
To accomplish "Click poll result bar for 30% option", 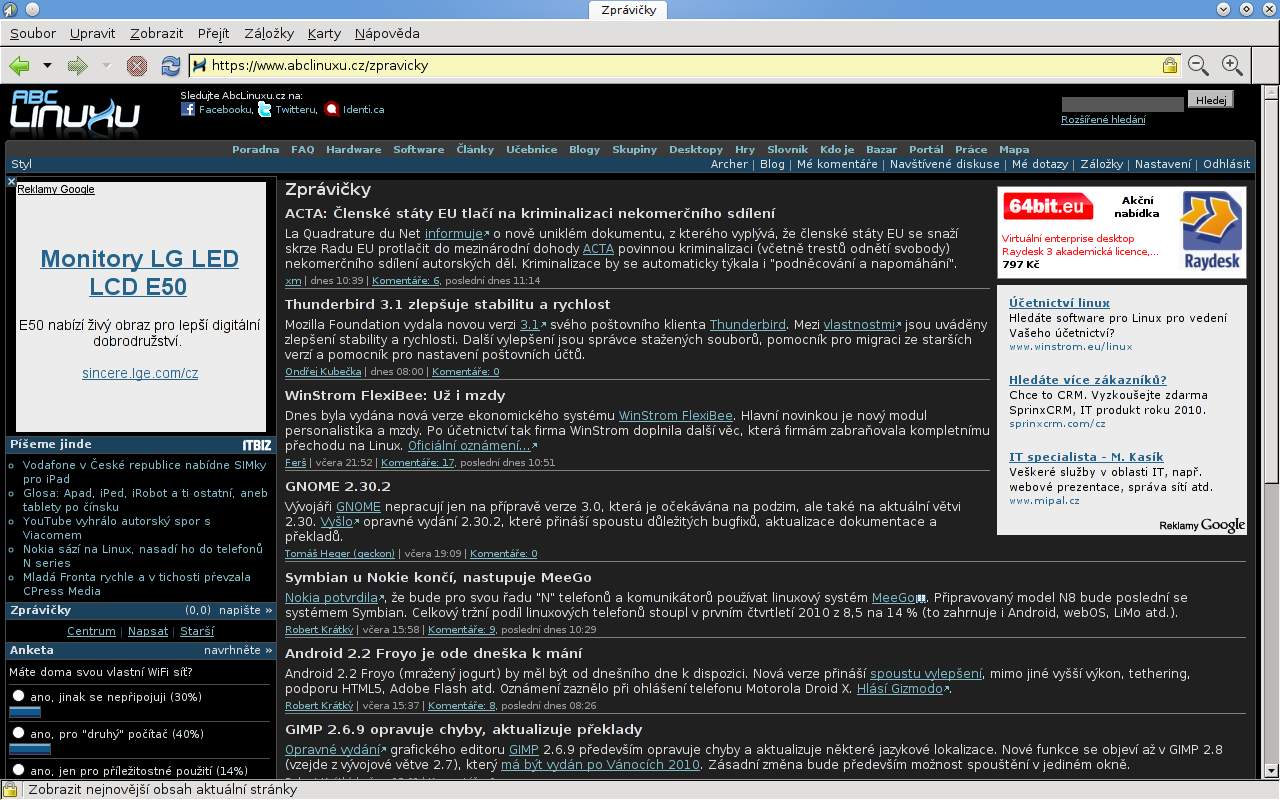I will 25,712.
